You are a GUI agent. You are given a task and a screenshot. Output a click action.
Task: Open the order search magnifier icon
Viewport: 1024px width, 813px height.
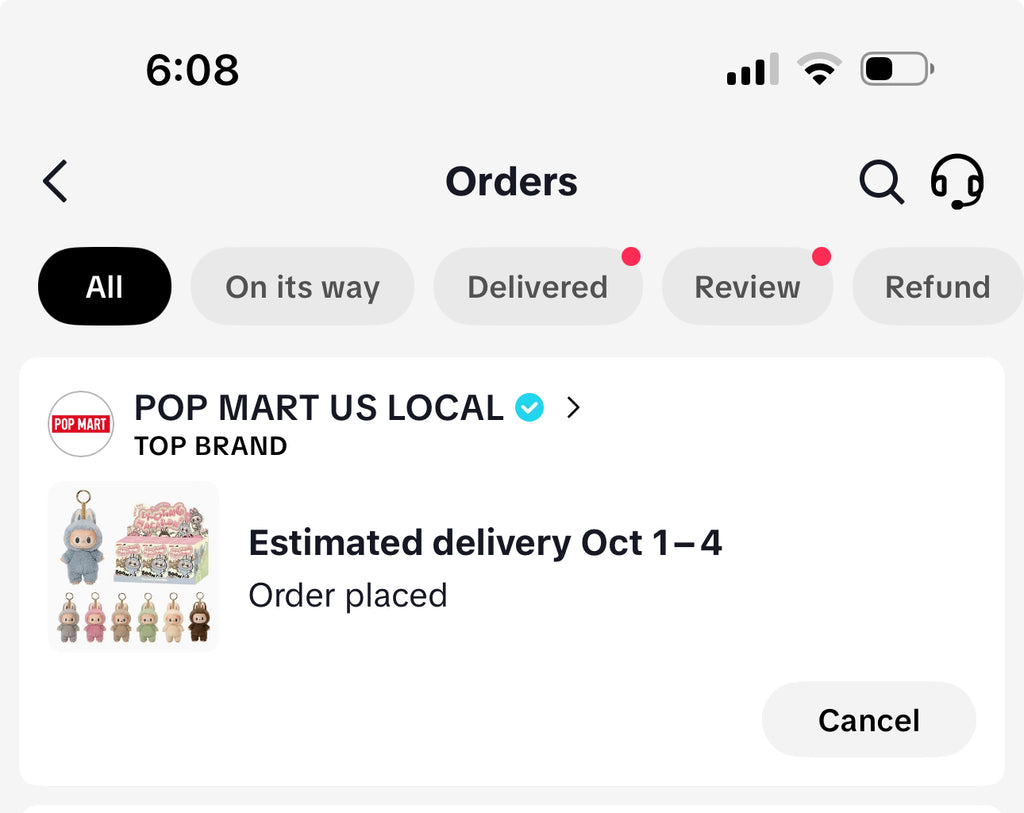click(x=881, y=182)
